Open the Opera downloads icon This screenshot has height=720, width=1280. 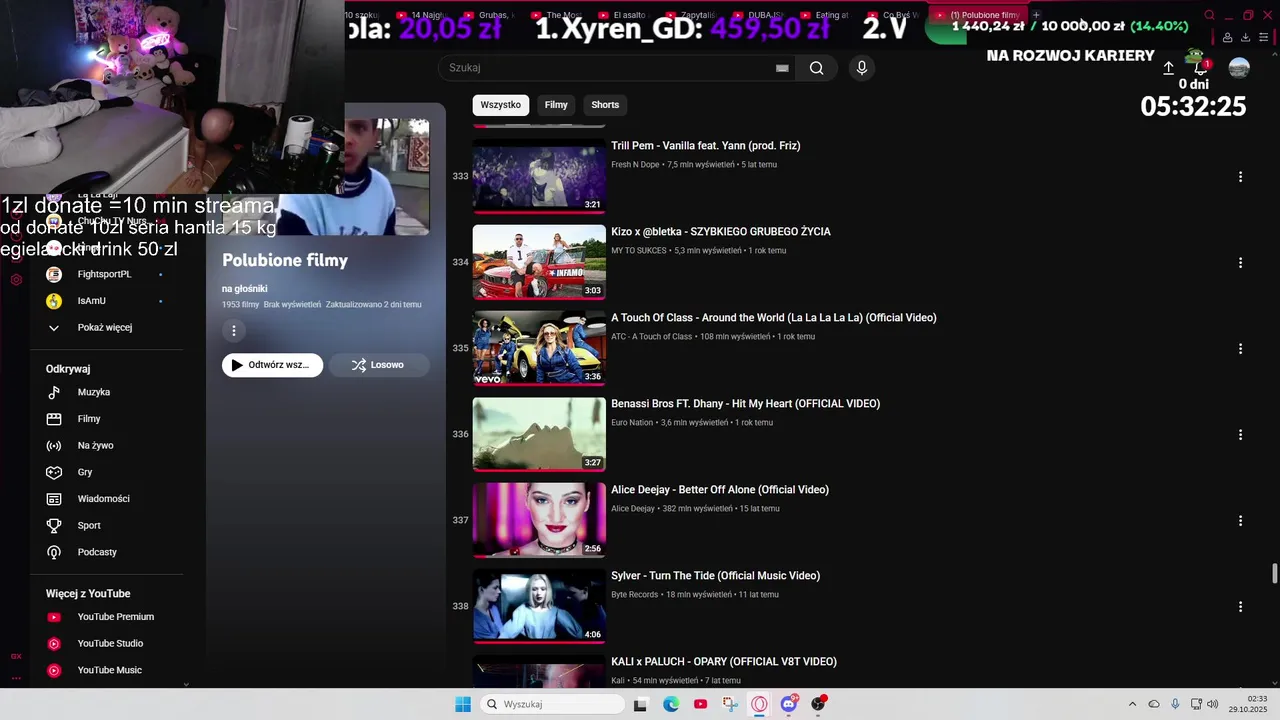click(1246, 37)
